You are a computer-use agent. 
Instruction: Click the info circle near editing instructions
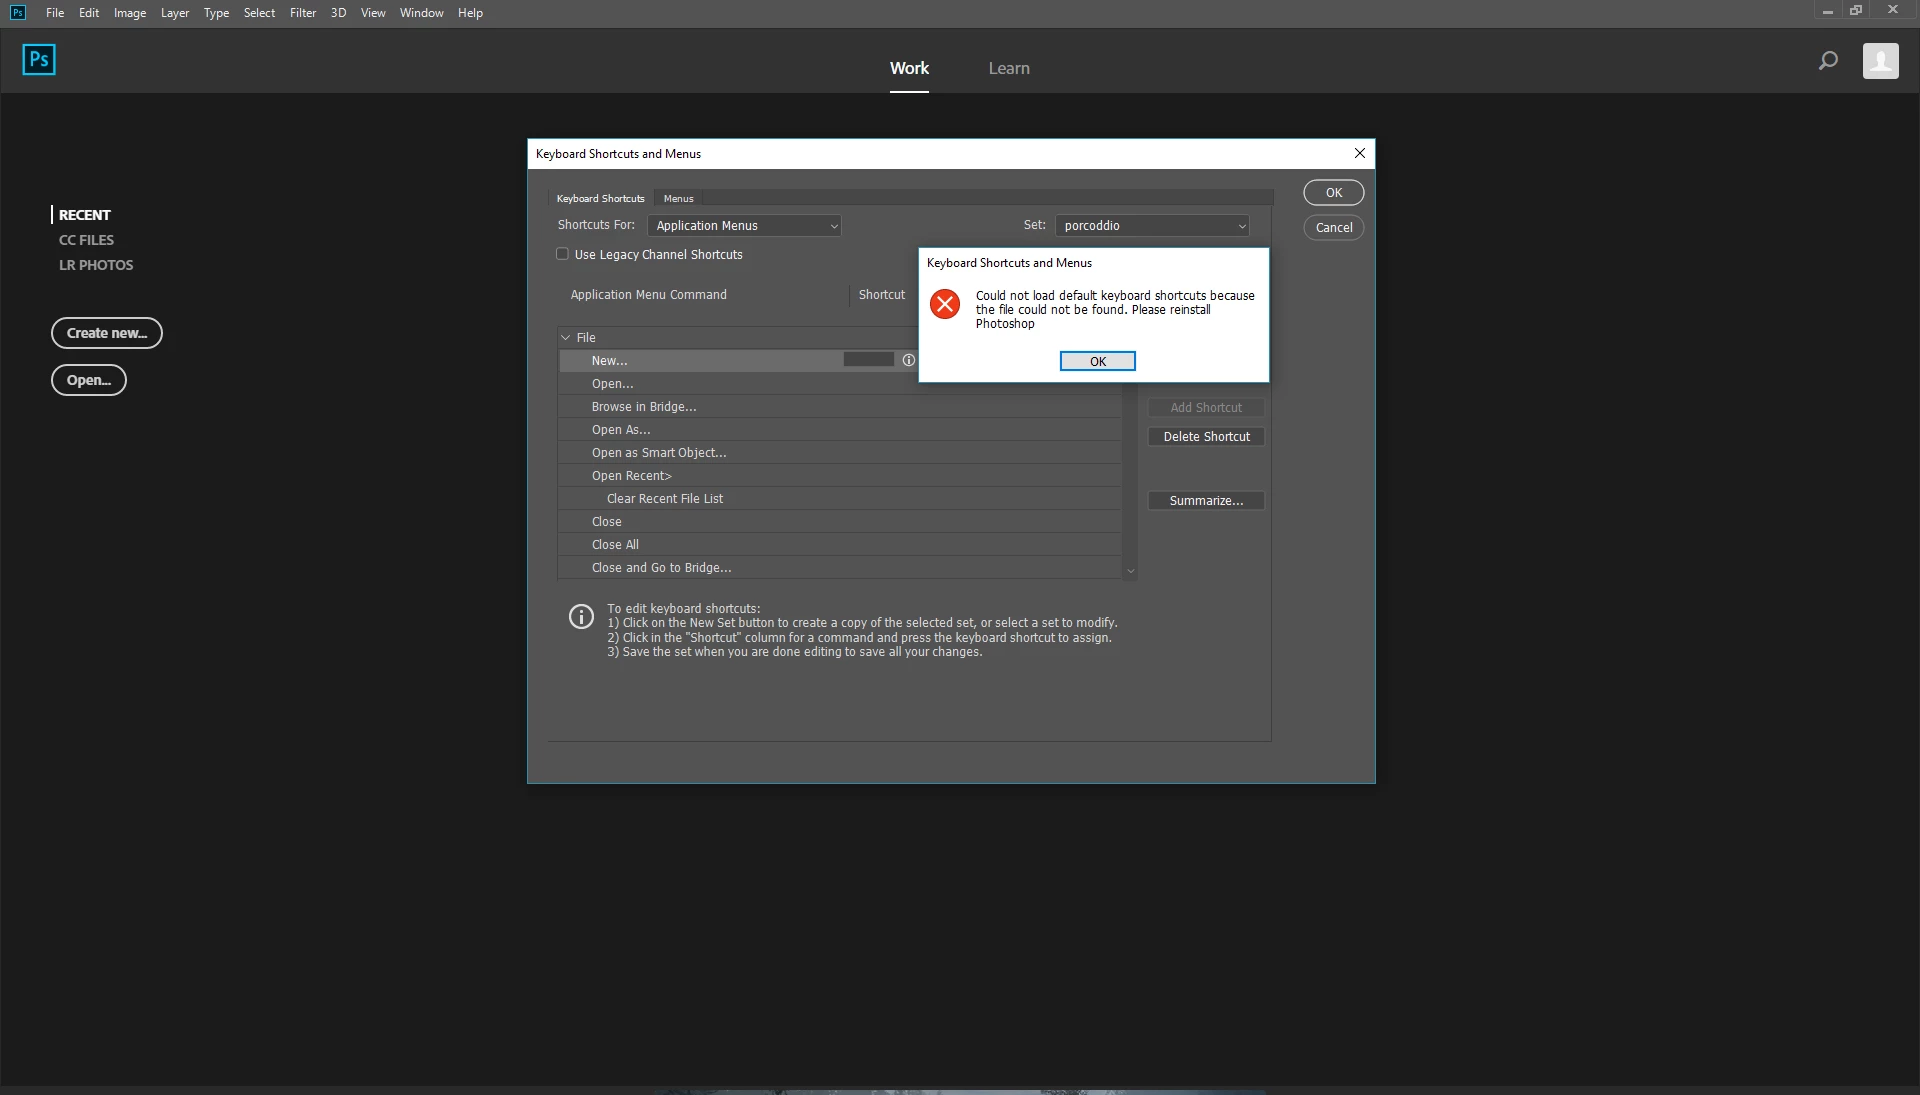[581, 617]
